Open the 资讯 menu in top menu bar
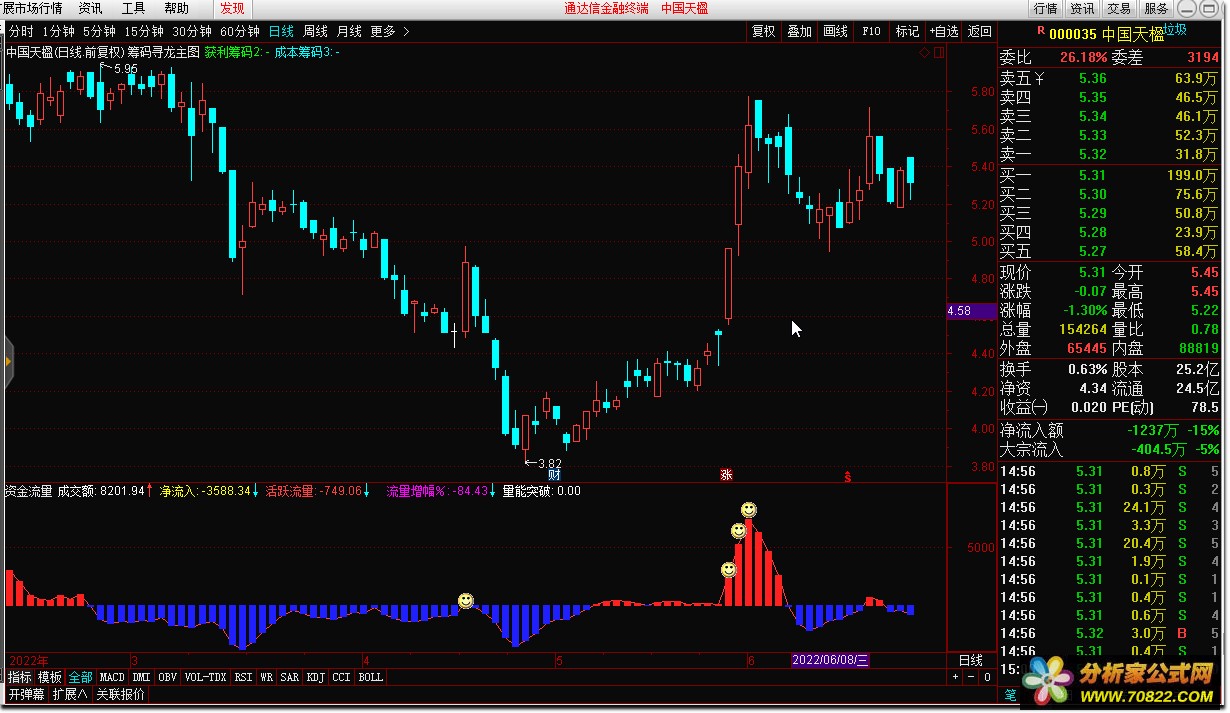 [90, 8]
